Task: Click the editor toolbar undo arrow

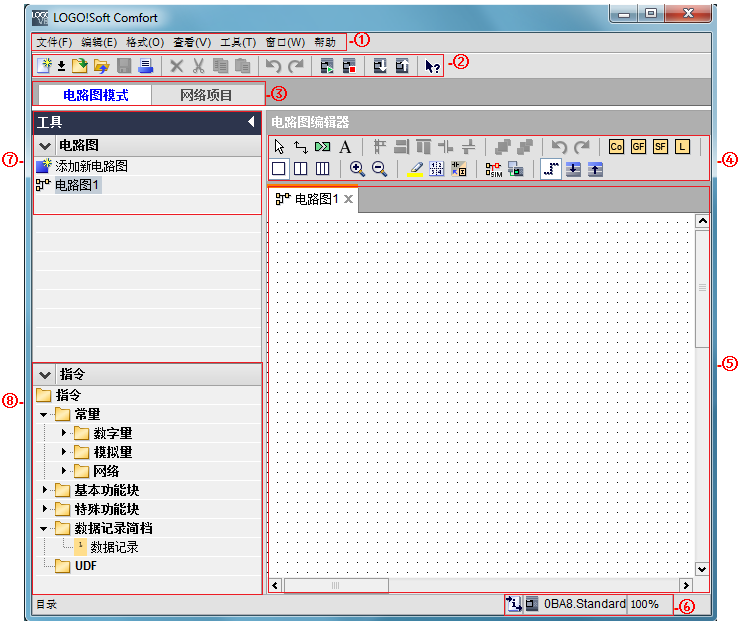Action: tap(559, 147)
